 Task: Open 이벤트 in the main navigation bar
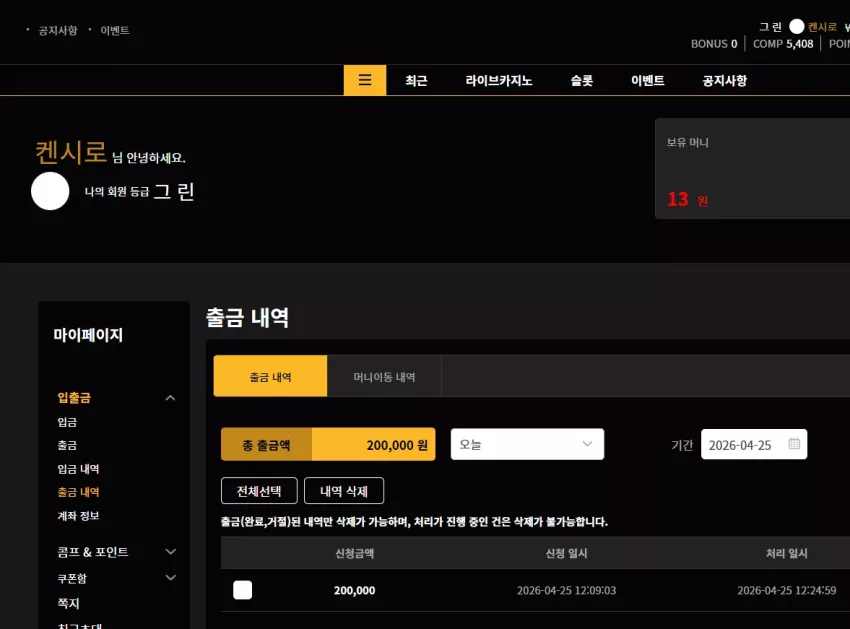[x=648, y=81]
